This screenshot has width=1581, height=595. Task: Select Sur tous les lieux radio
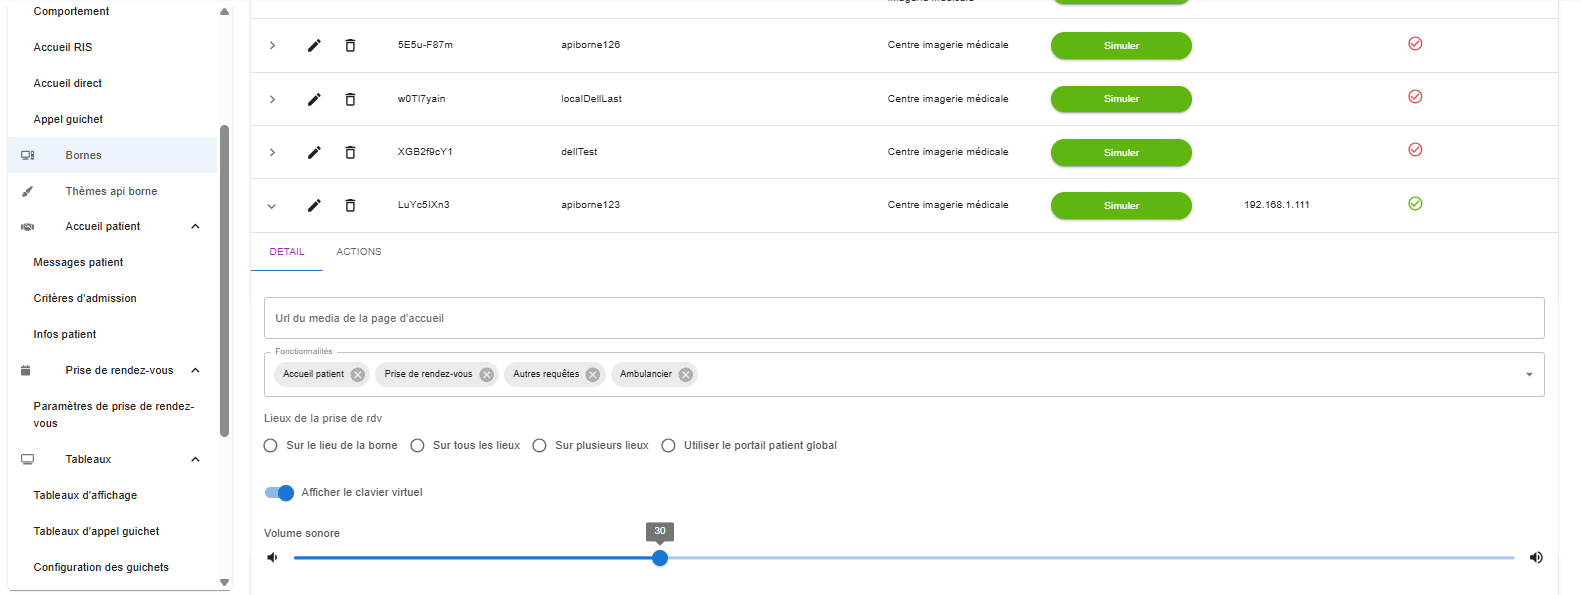[x=418, y=446]
